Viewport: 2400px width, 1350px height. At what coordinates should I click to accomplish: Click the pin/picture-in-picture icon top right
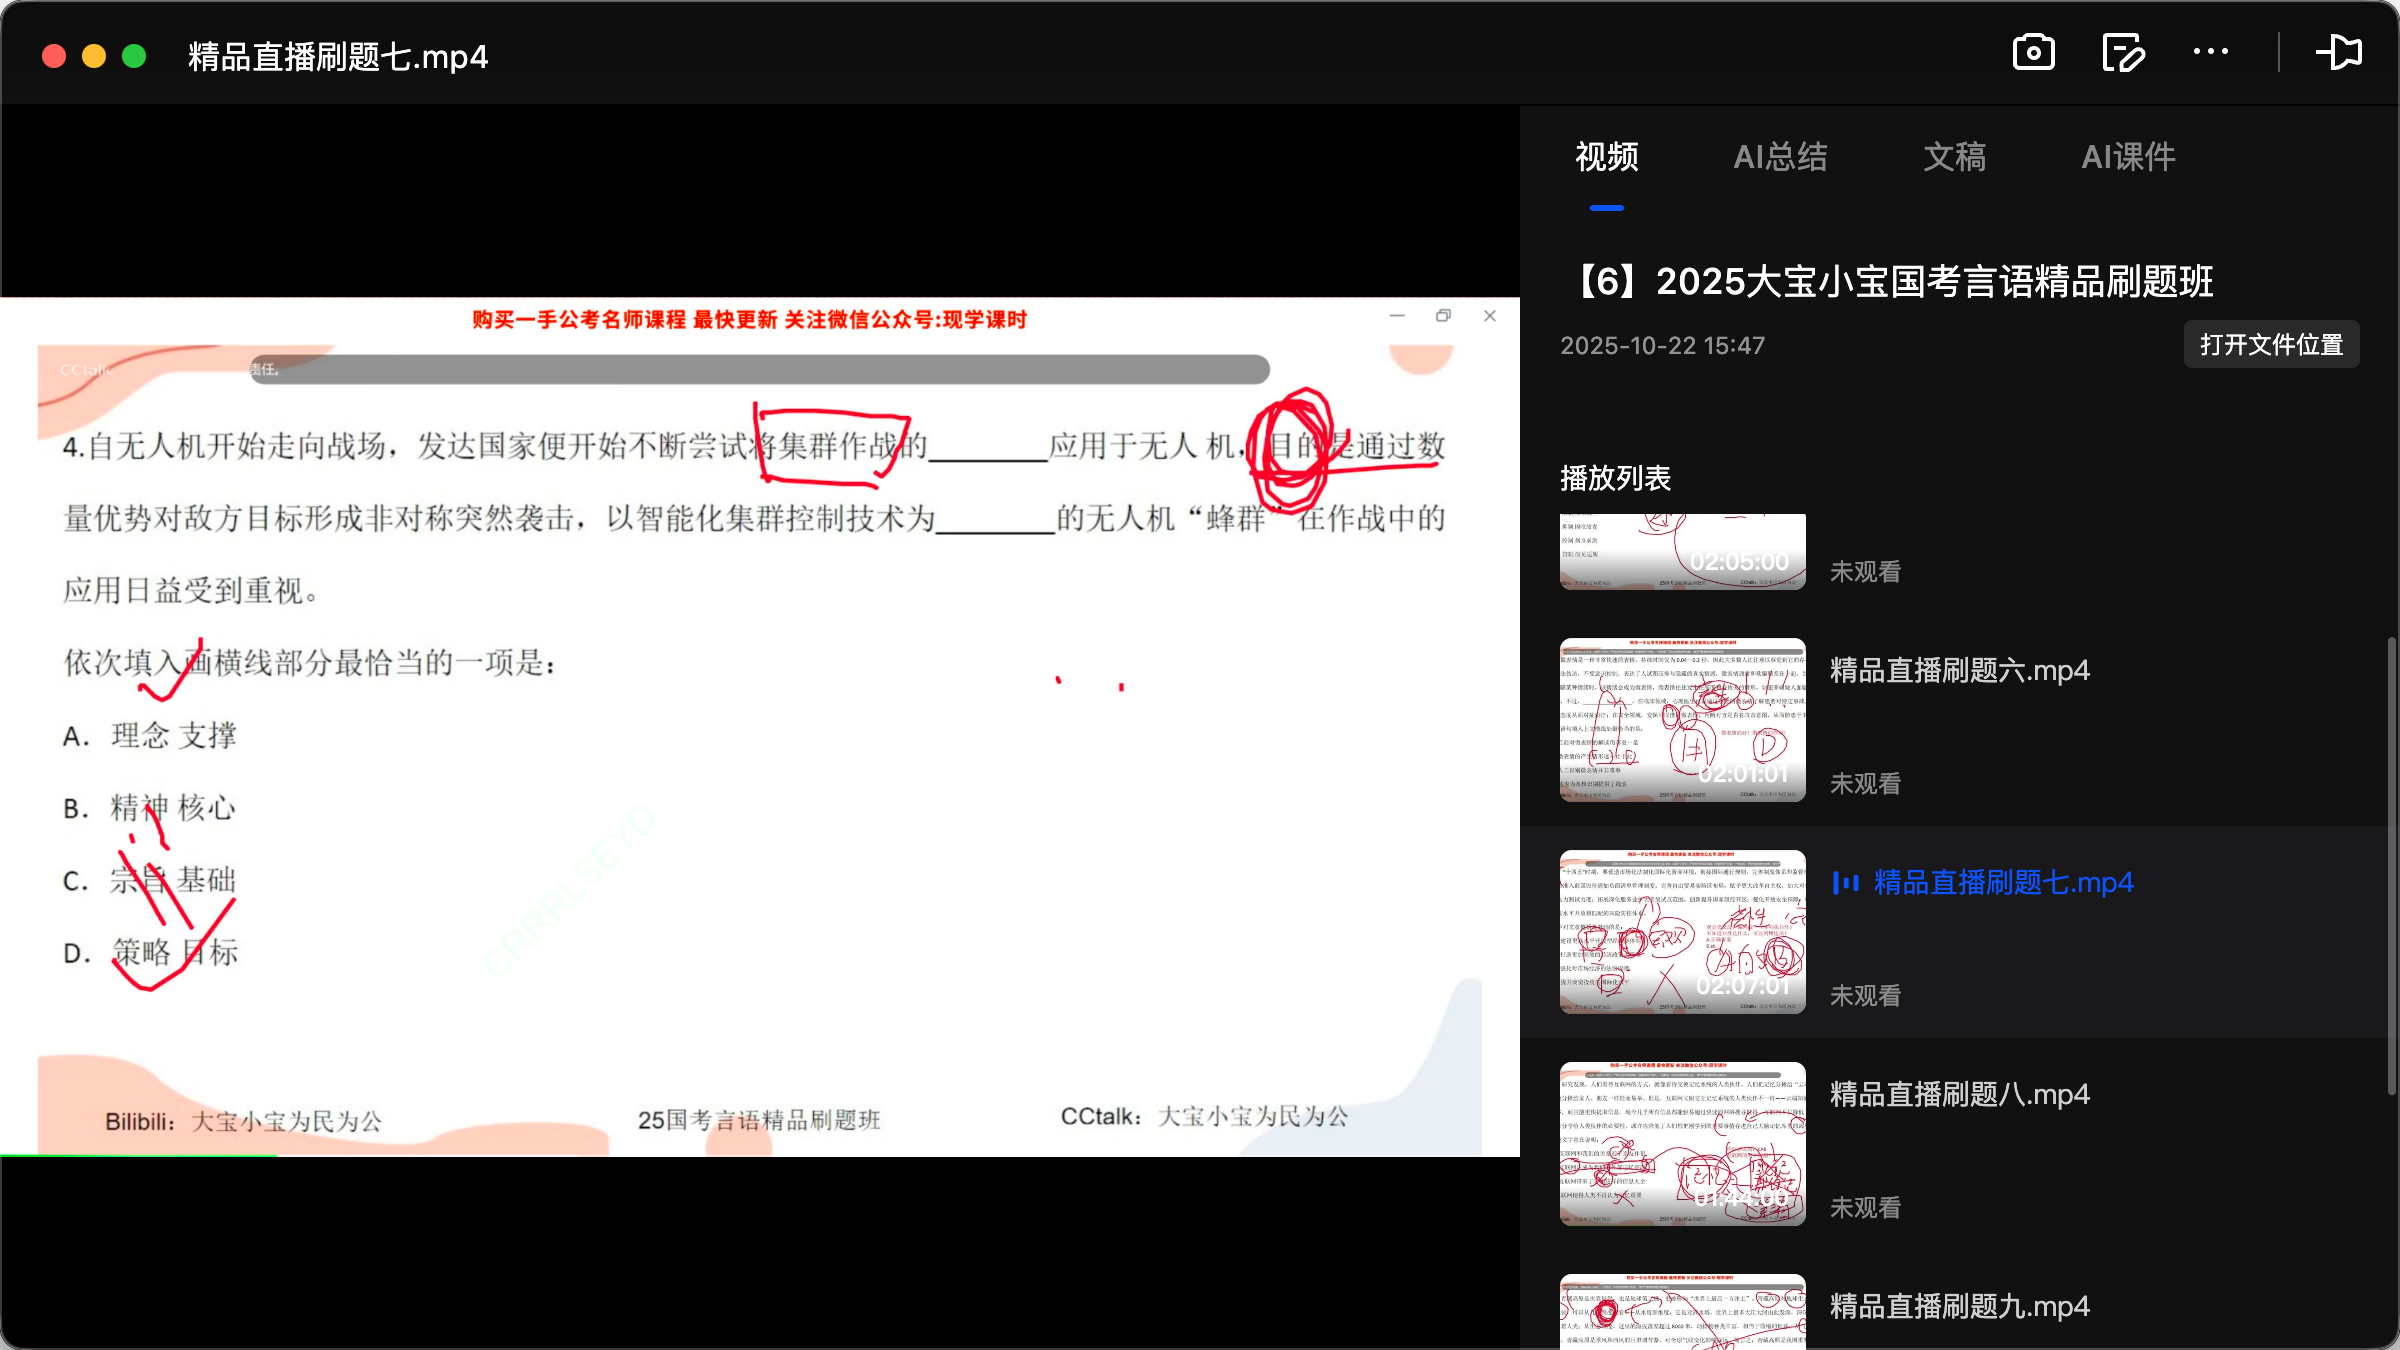[x=2339, y=52]
